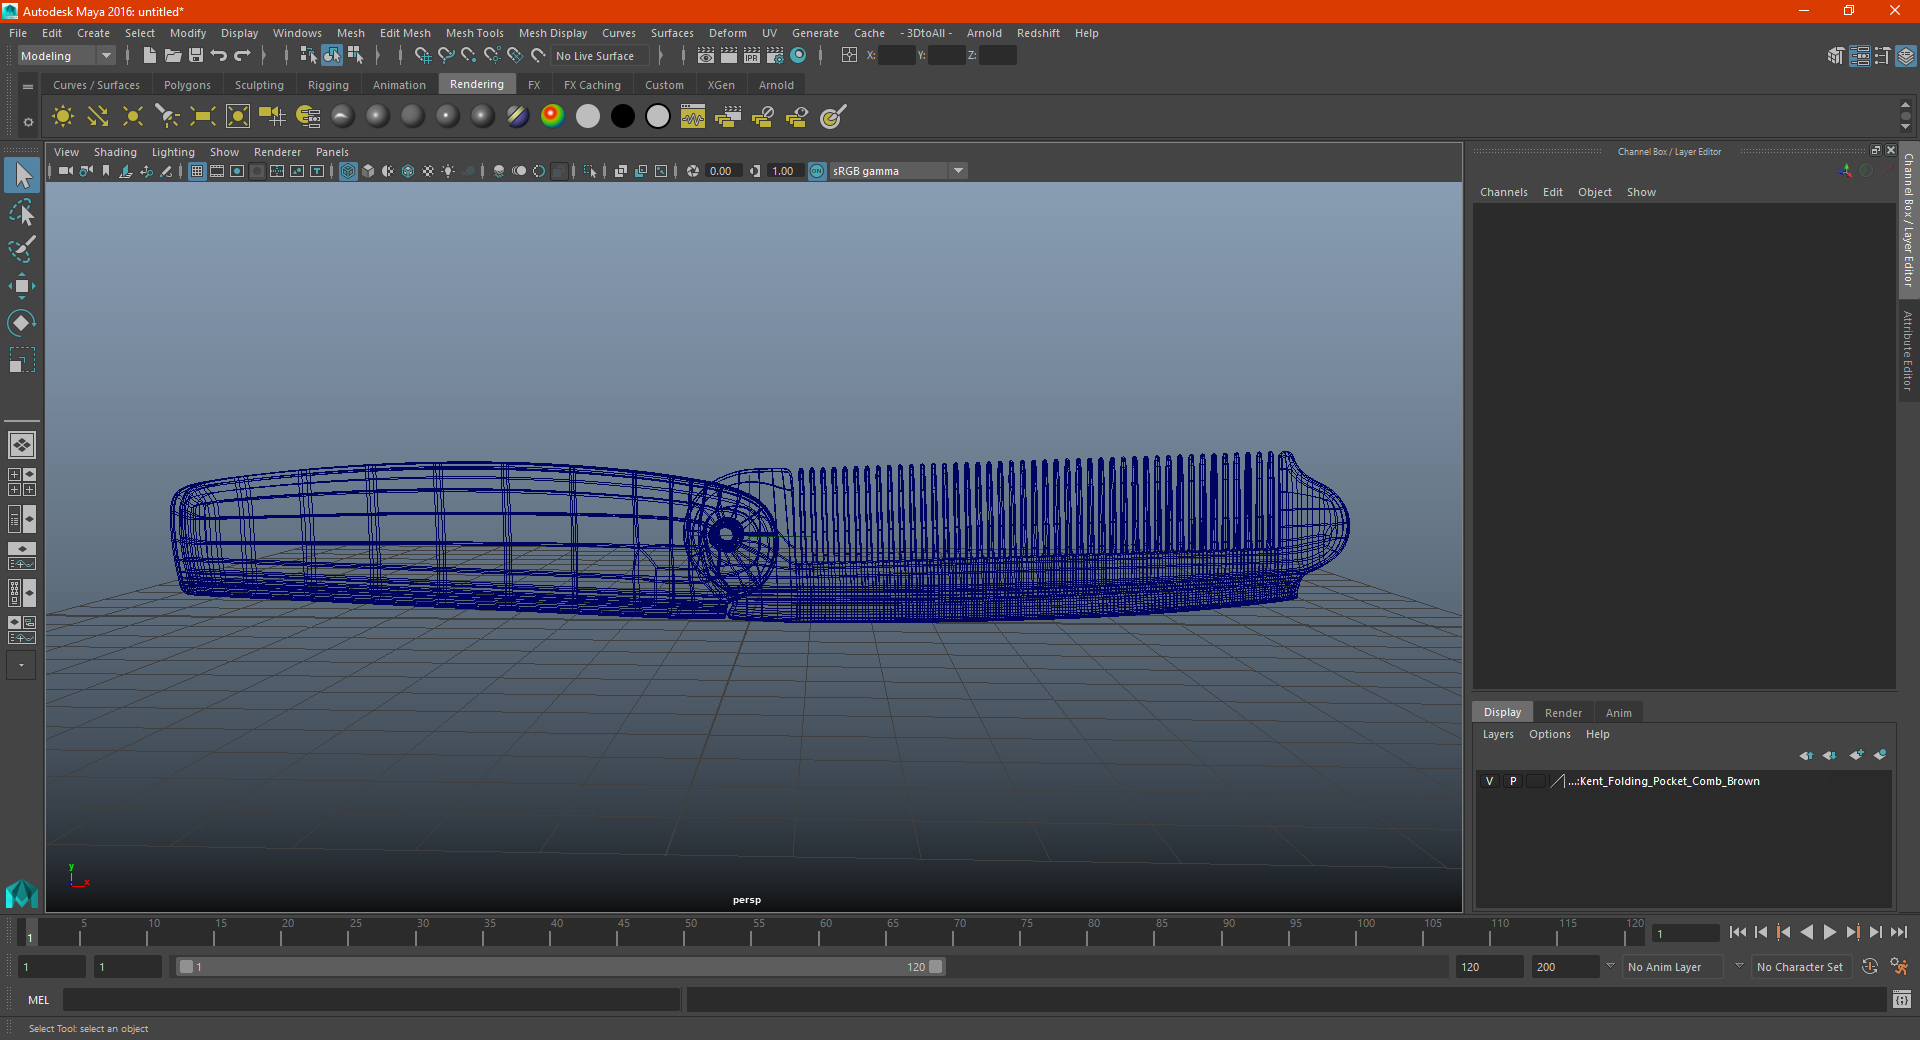This screenshot has width=1920, height=1040.
Task: Switch to the Animation shelf tab
Action: 399,85
